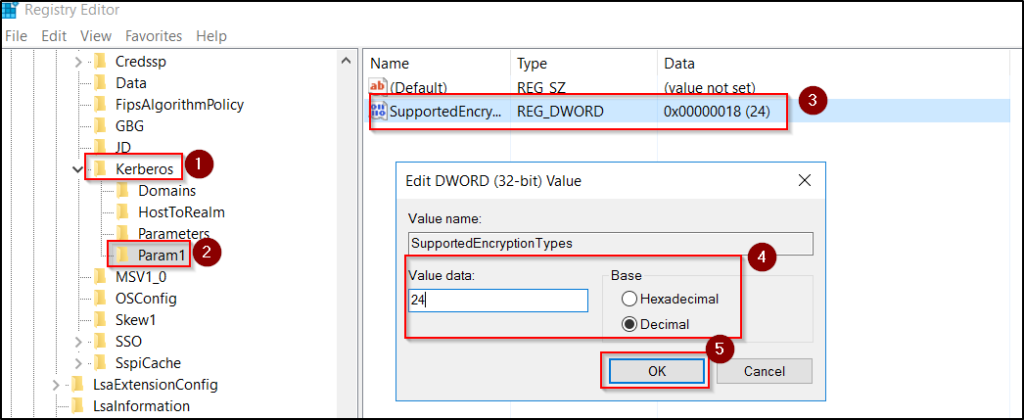Select the Kerberos key label
1024x420 pixels.
pyautogui.click(x=144, y=169)
